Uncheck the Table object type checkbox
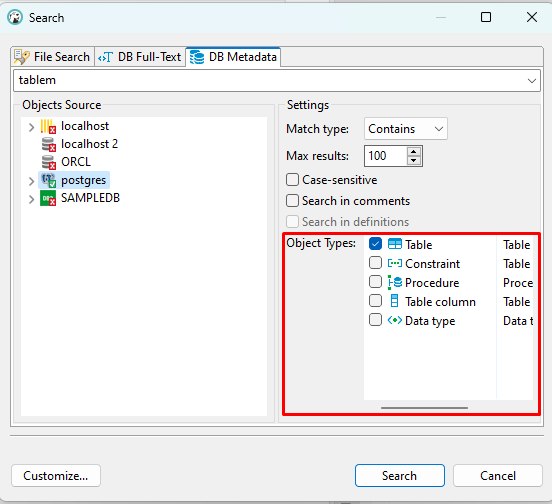The image size is (552, 504). [x=375, y=244]
